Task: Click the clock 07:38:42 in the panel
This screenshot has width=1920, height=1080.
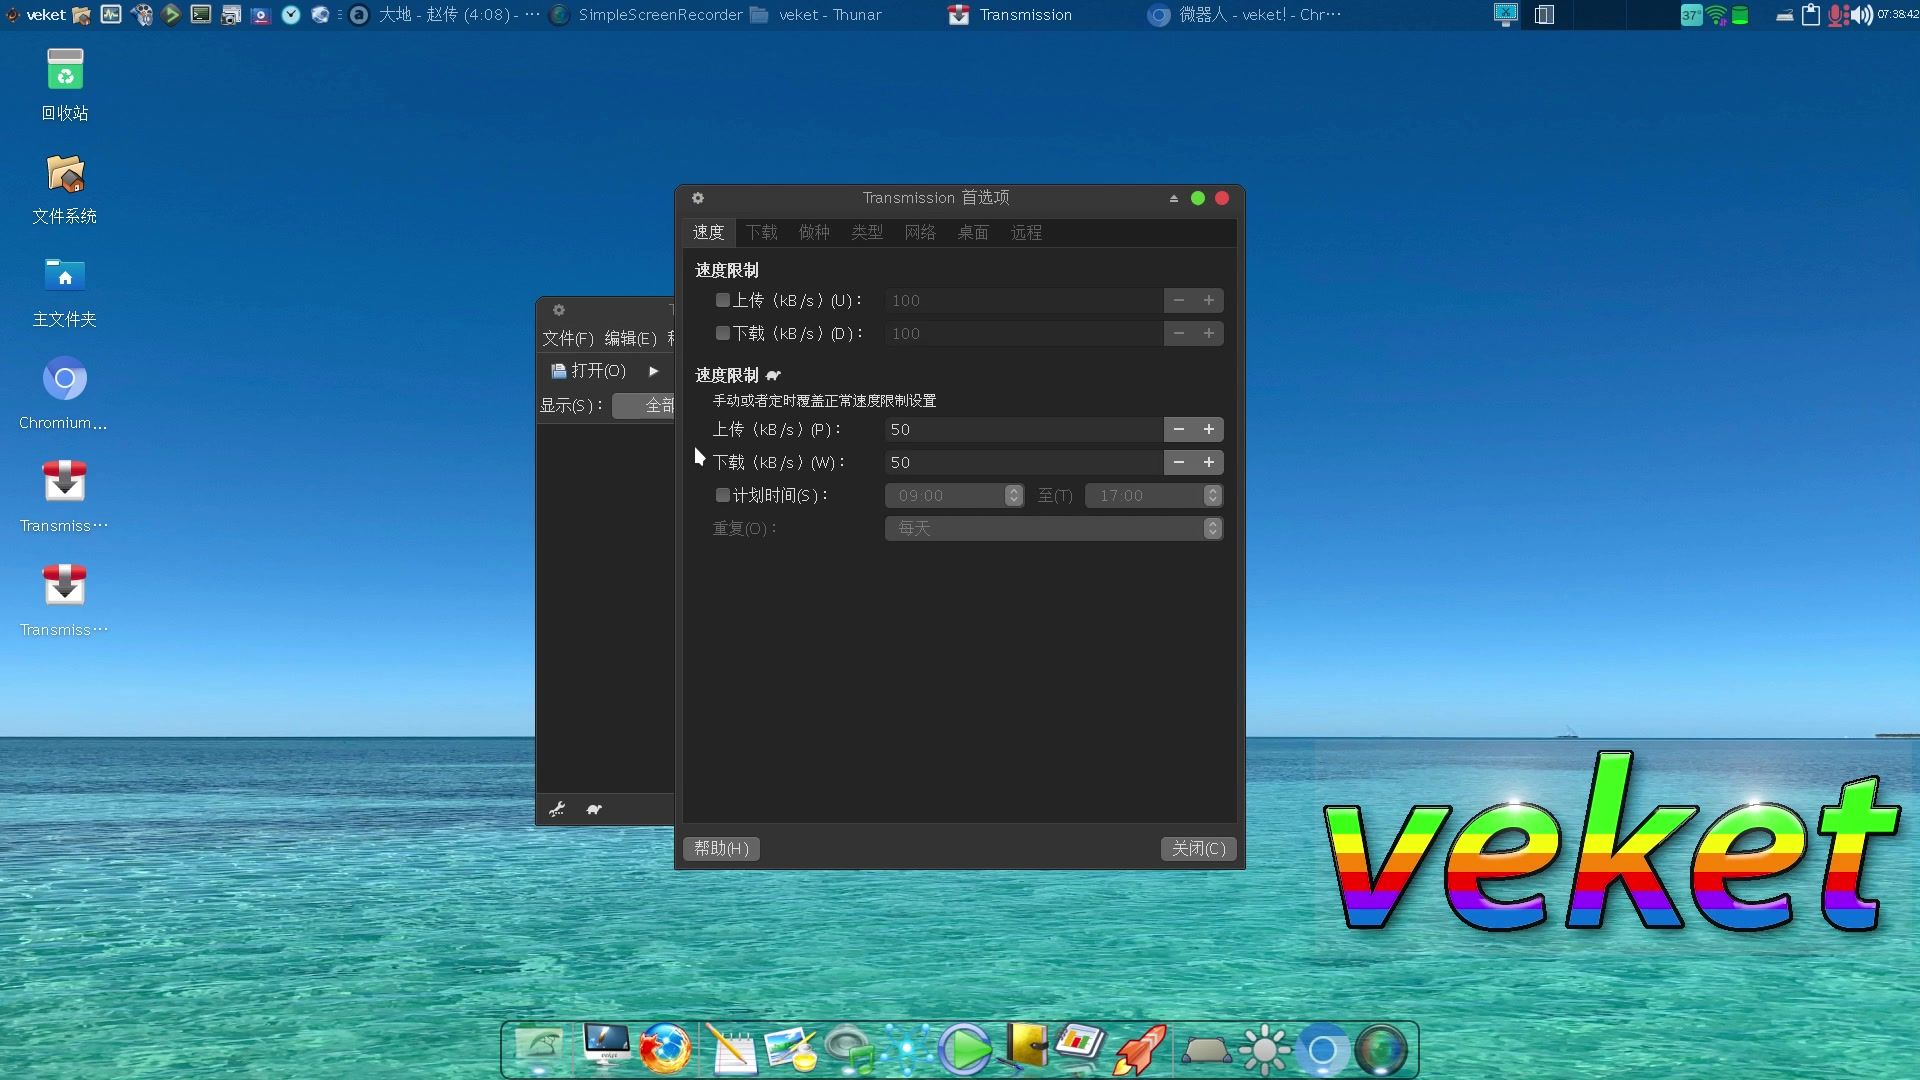Action: [1897, 15]
